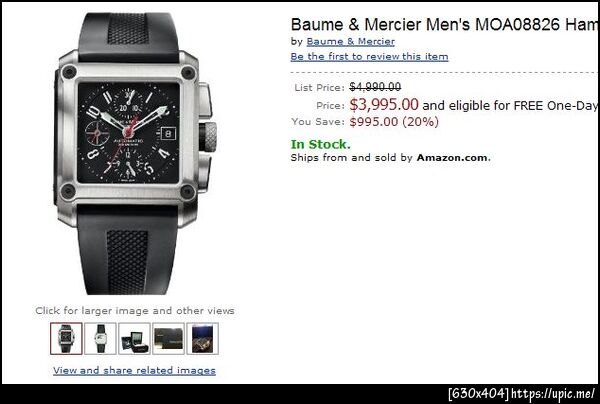Screen dimensions: 600x404
Task: Click the watch's textured crown knob
Action: [209, 136]
